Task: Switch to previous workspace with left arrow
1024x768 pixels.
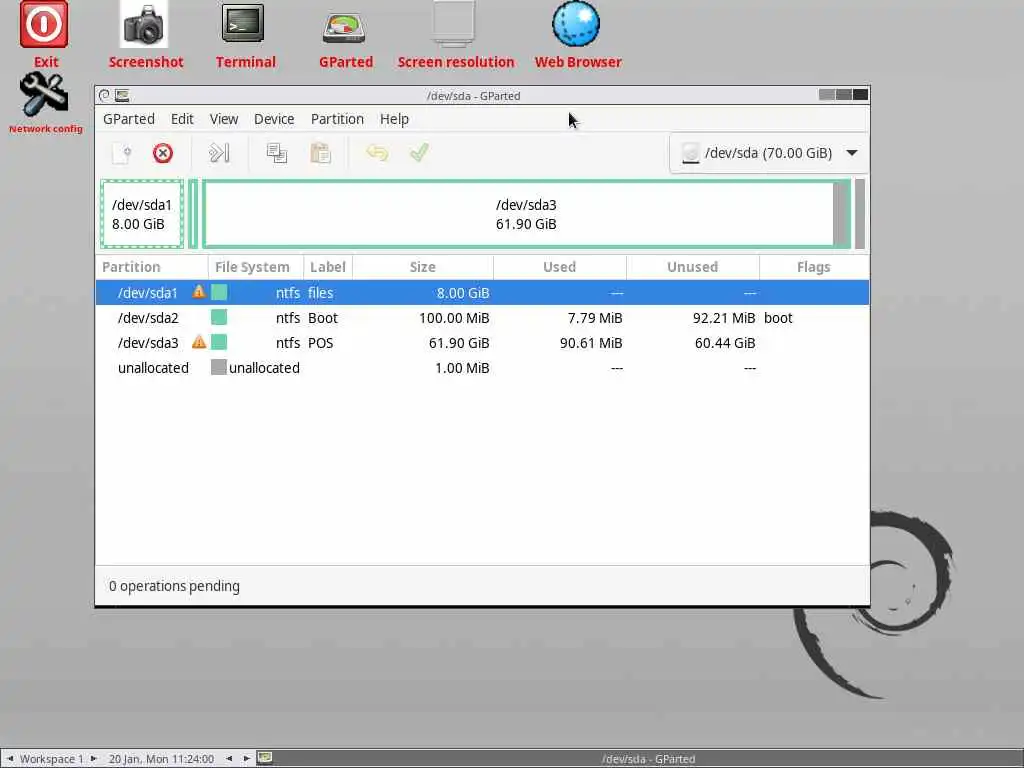Action: point(10,758)
